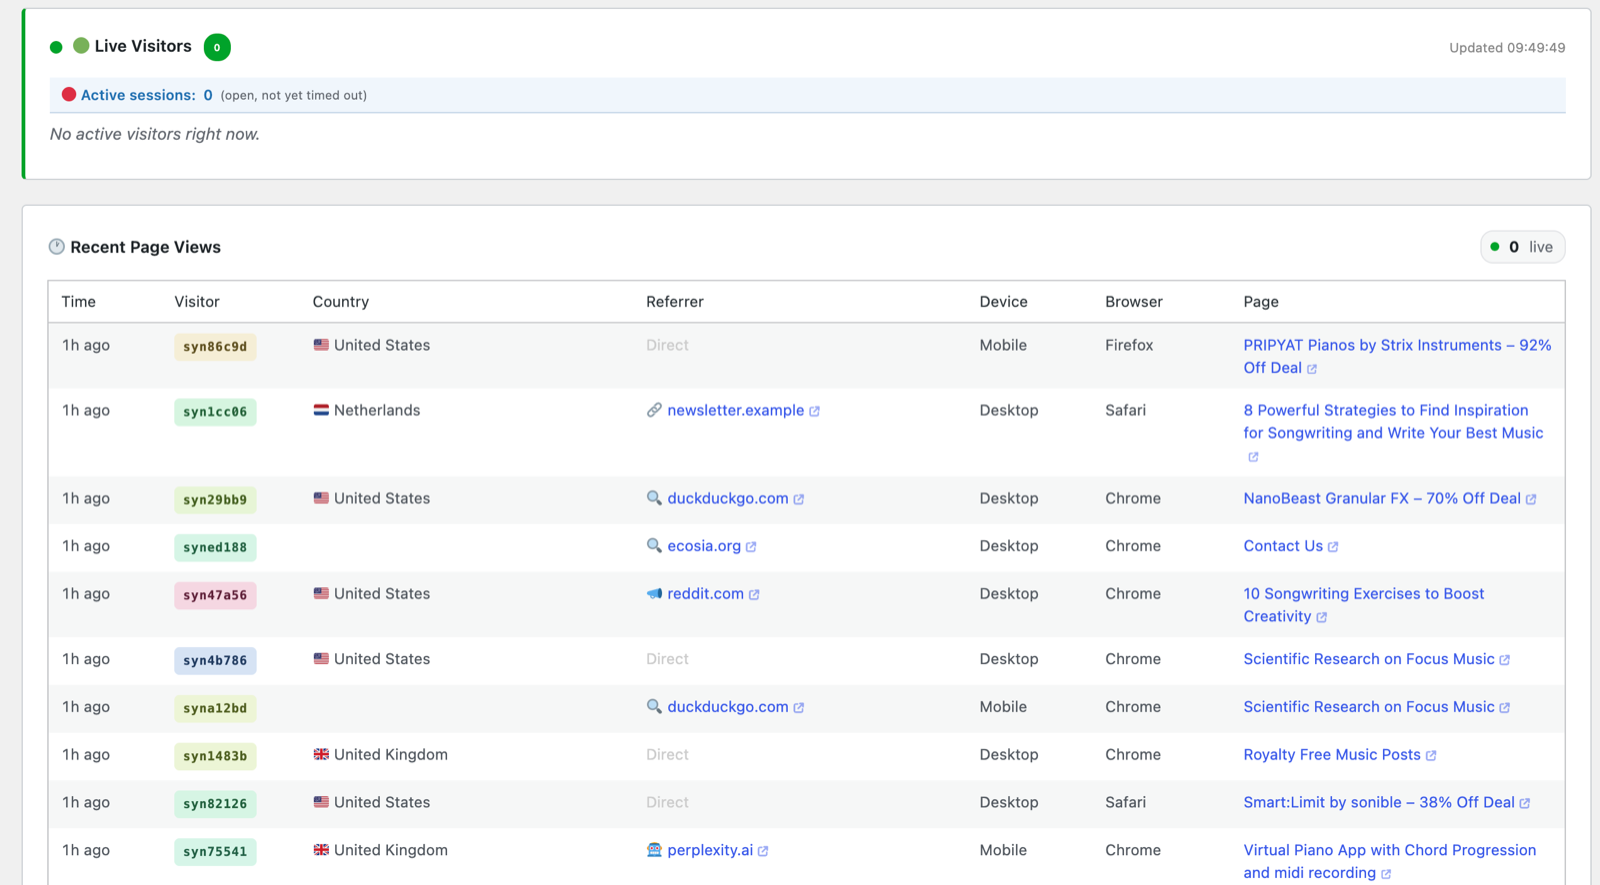
Task: Open Scientific Research on Focus Music for syna12bd
Action: (1369, 707)
